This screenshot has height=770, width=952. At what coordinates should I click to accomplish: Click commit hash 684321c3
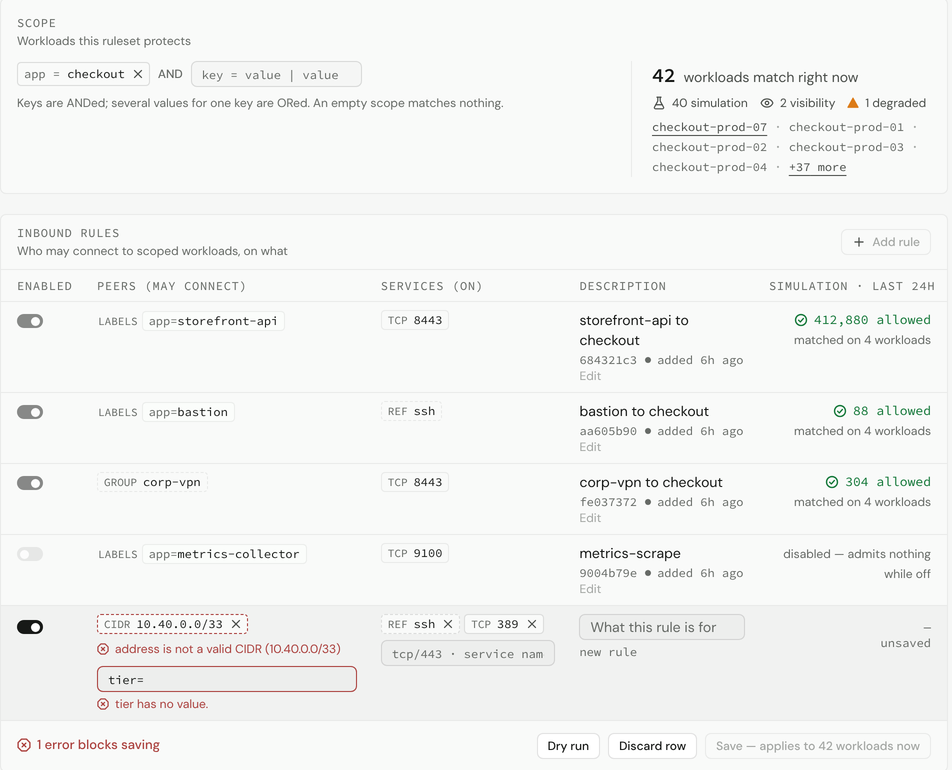point(608,360)
